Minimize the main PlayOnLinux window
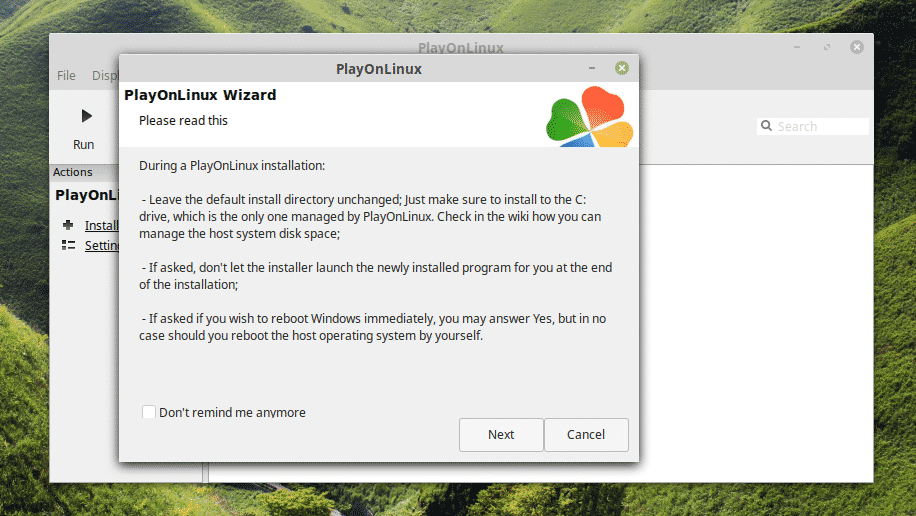 click(x=797, y=47)
